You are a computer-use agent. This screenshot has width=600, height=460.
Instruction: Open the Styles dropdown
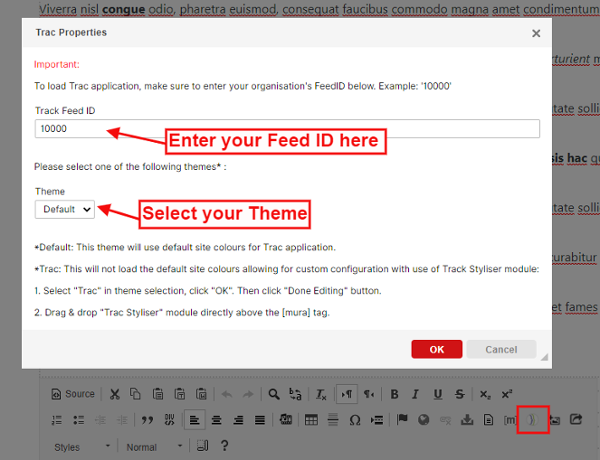[82, 447]
